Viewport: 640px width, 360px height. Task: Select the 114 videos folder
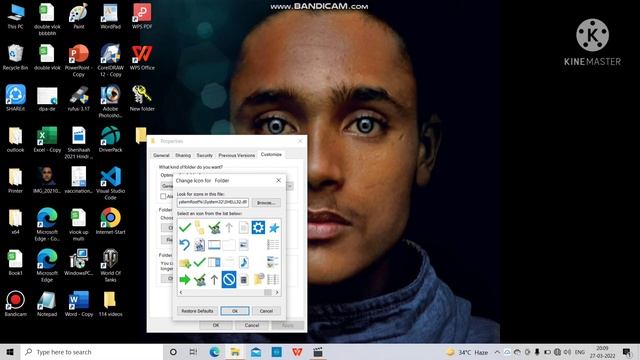coord(110,303)
